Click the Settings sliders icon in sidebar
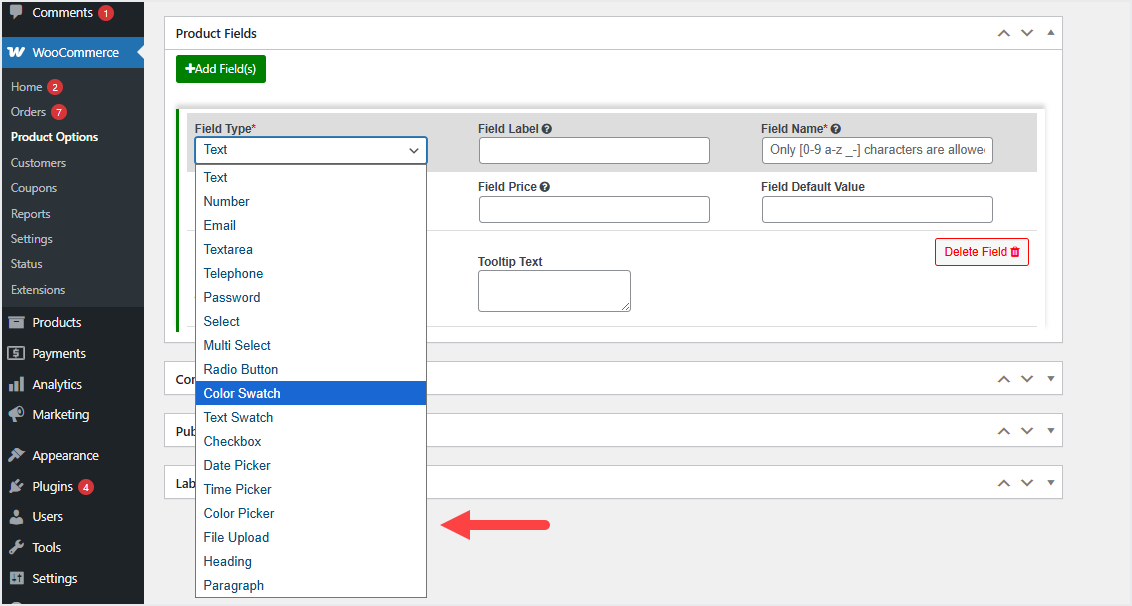 coord(16,578)
